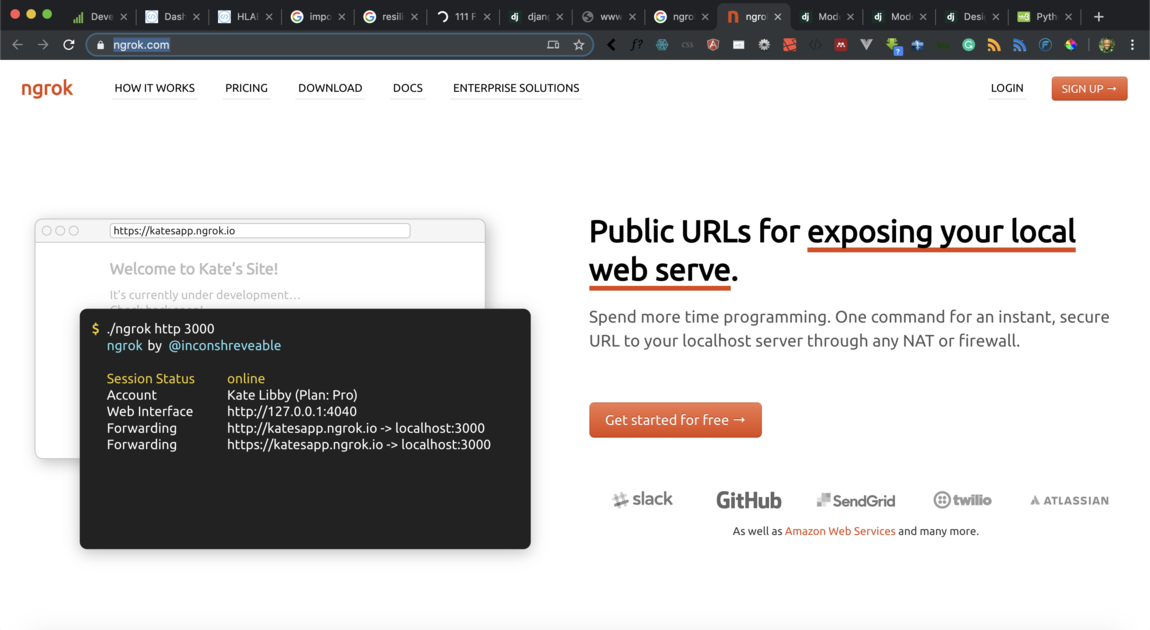Click the Get started for free button
Screen dimensions: 1150x630
[x=675, y=419]
